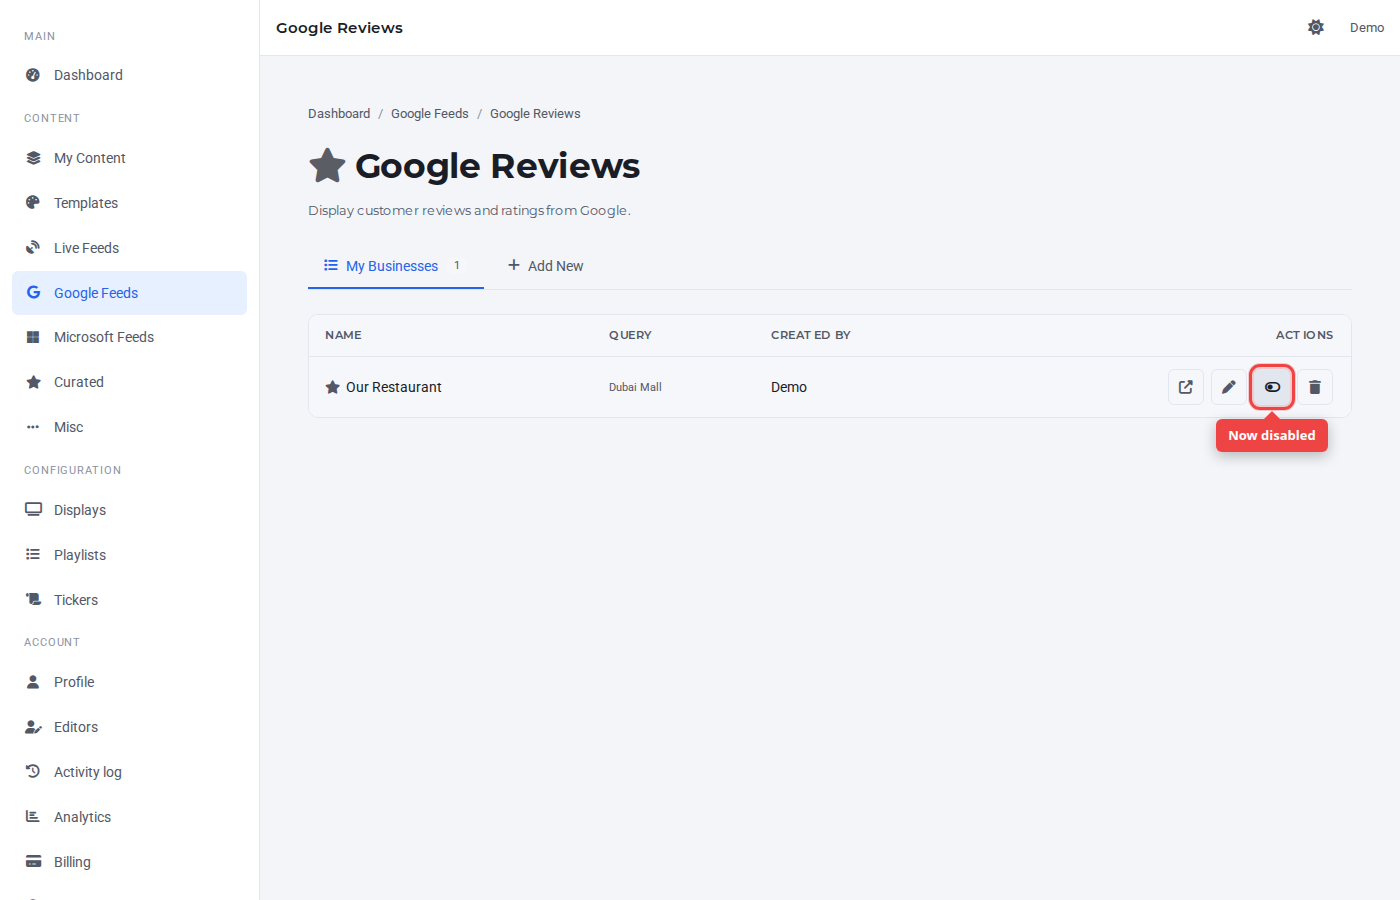Delete Our Restaurant with trash icon
The image size is (1400, 900).
(1315, 387)
